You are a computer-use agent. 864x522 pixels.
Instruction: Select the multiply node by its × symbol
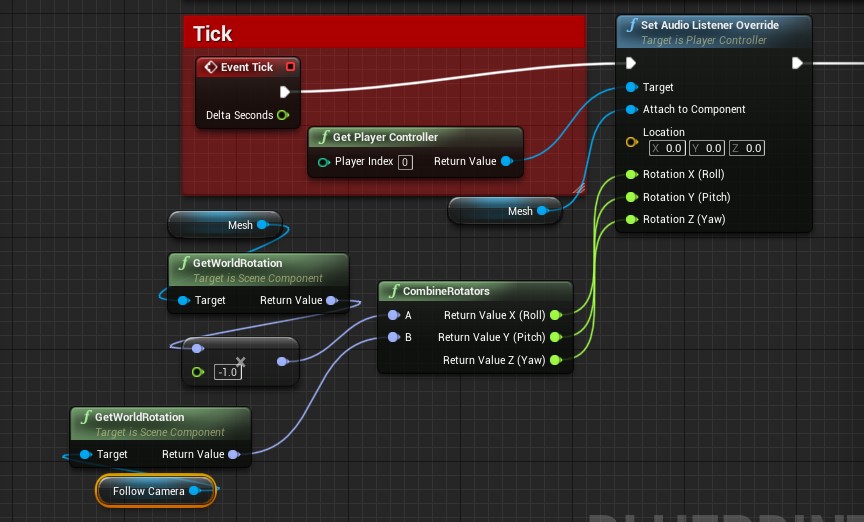coord(241,362)
